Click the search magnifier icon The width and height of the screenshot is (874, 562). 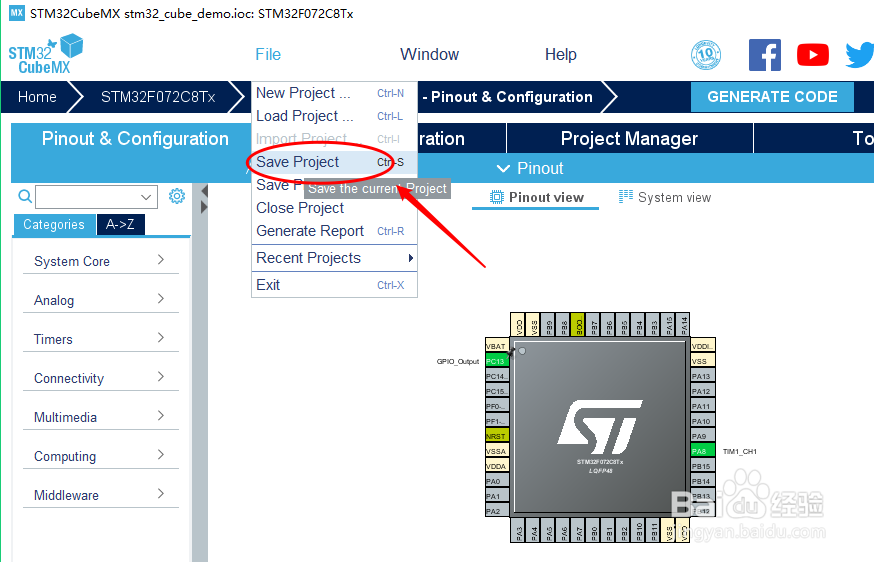pyautogui.click(x=25, y=196)
